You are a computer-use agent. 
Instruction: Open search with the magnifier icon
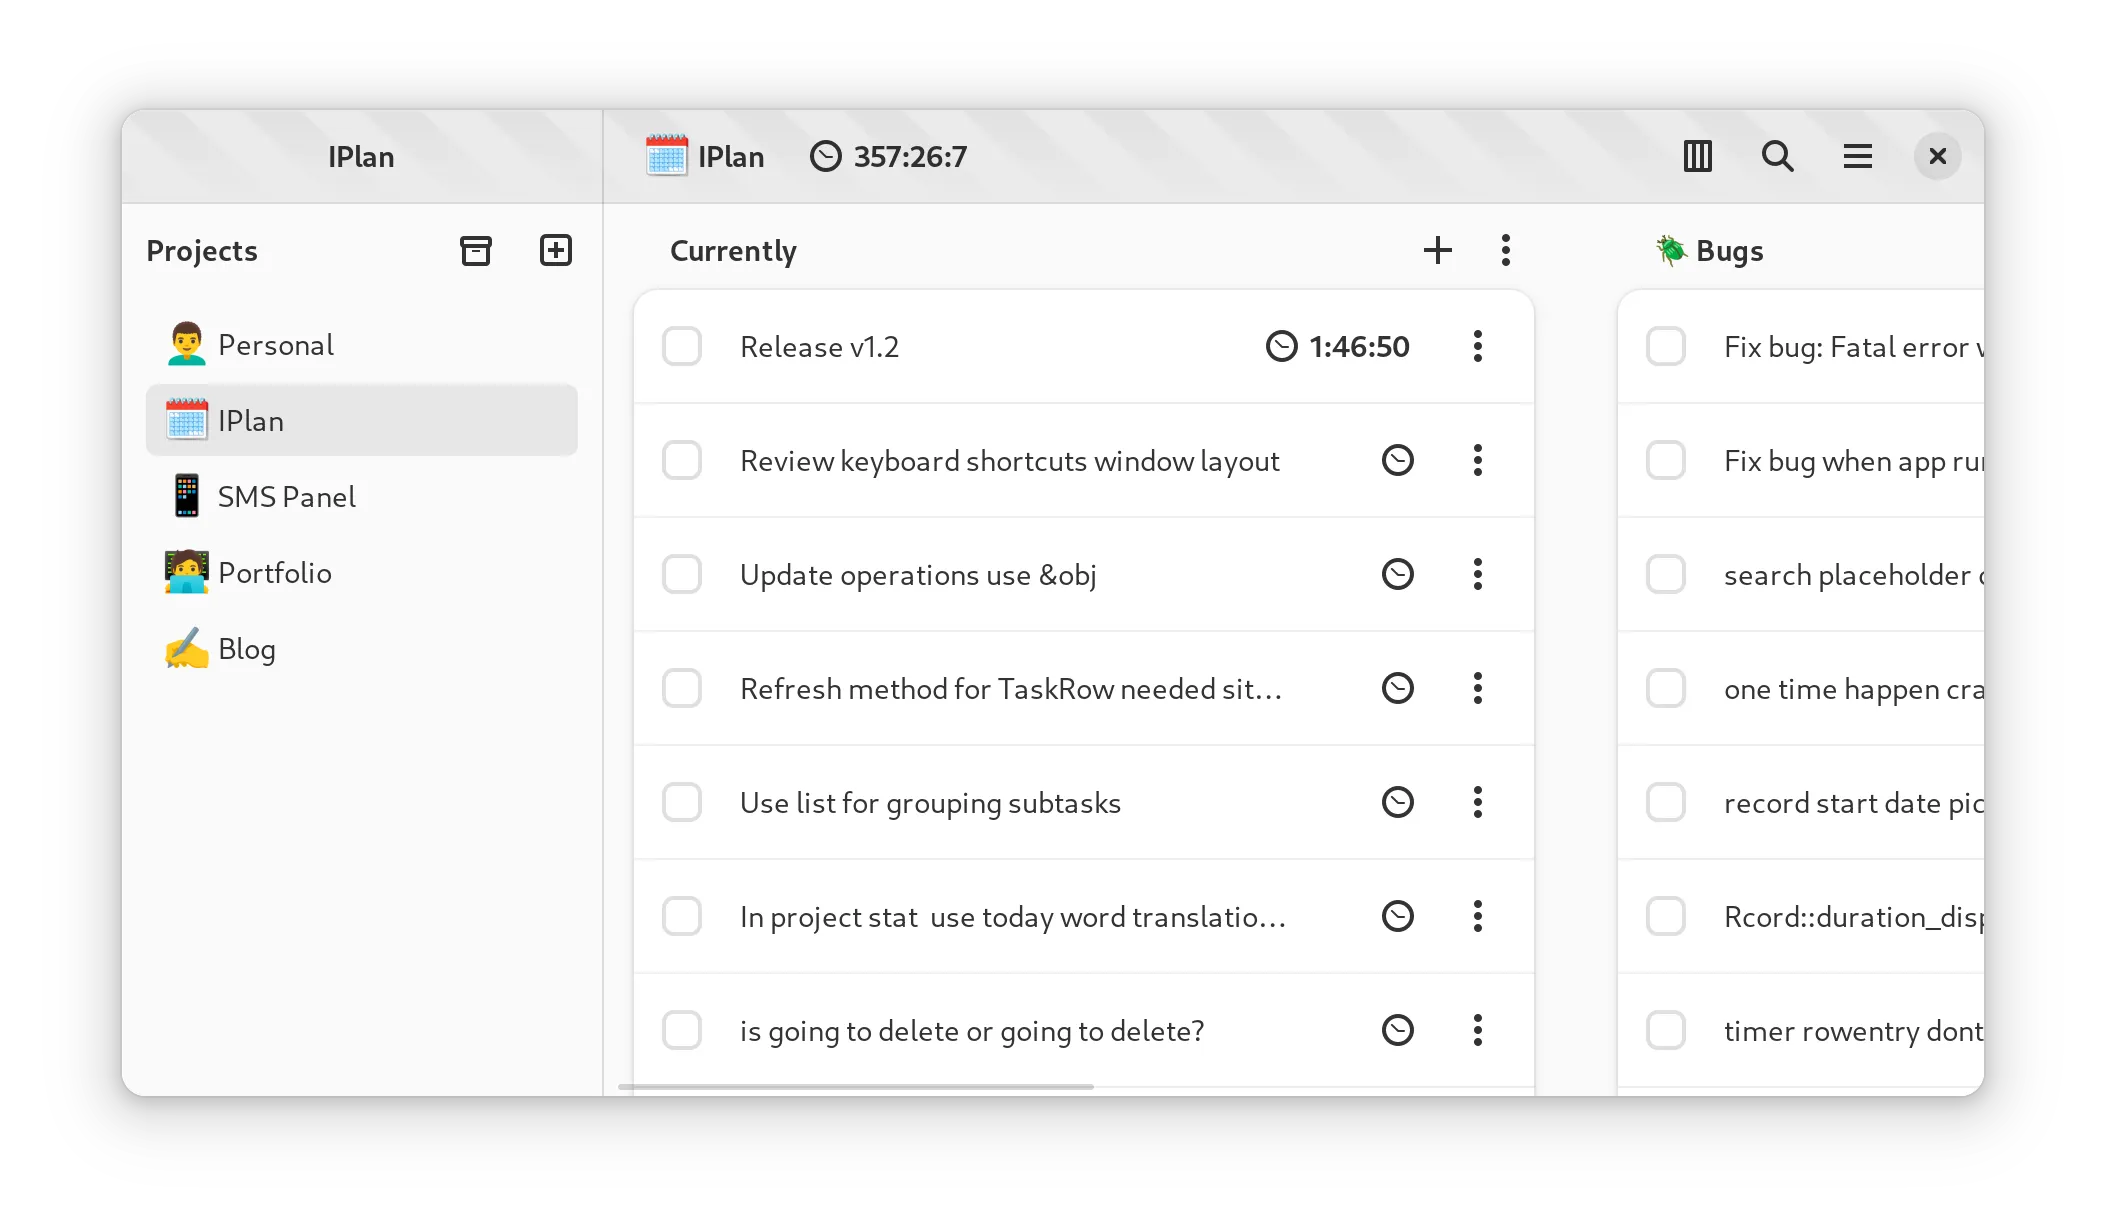point(1777,156)
